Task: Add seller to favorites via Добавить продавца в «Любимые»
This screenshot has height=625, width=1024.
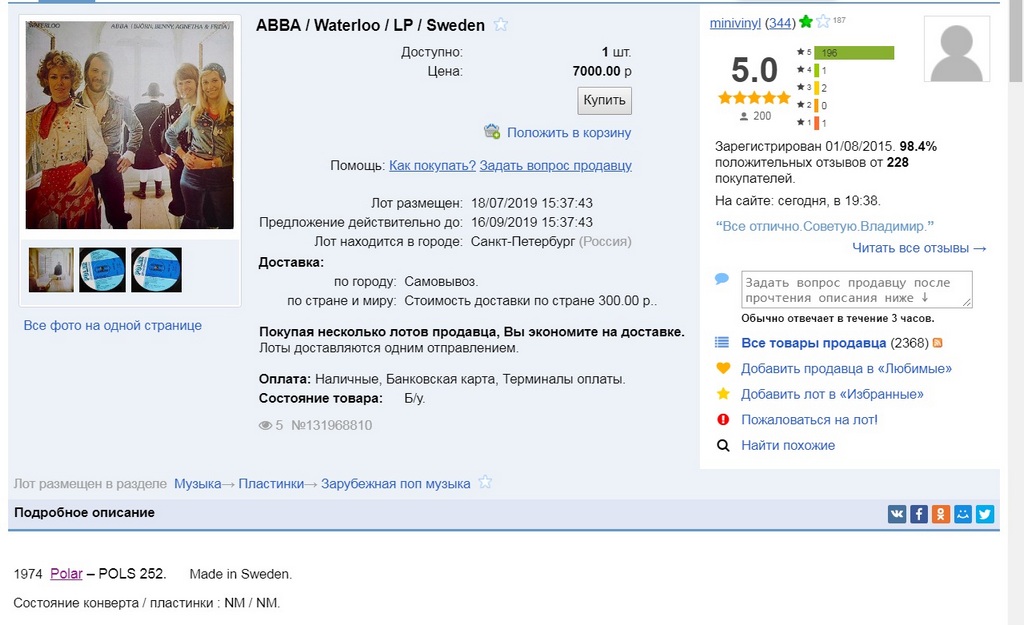Action: click(x=846, y=369)
